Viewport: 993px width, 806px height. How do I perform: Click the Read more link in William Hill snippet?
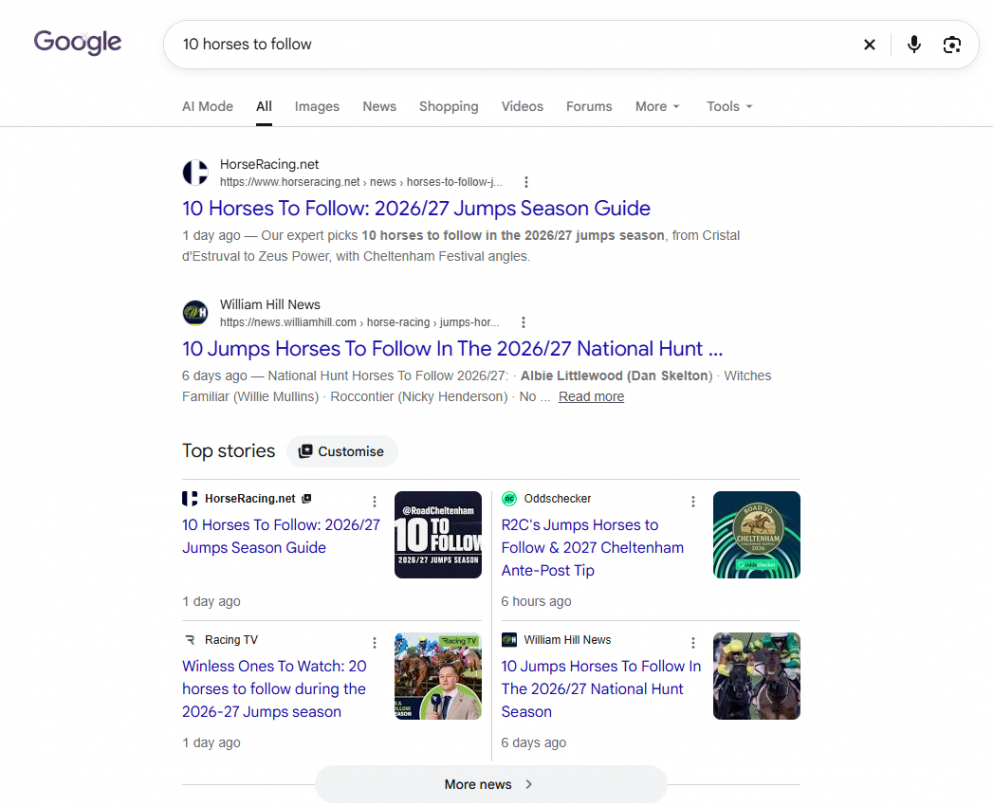[591, 396]
